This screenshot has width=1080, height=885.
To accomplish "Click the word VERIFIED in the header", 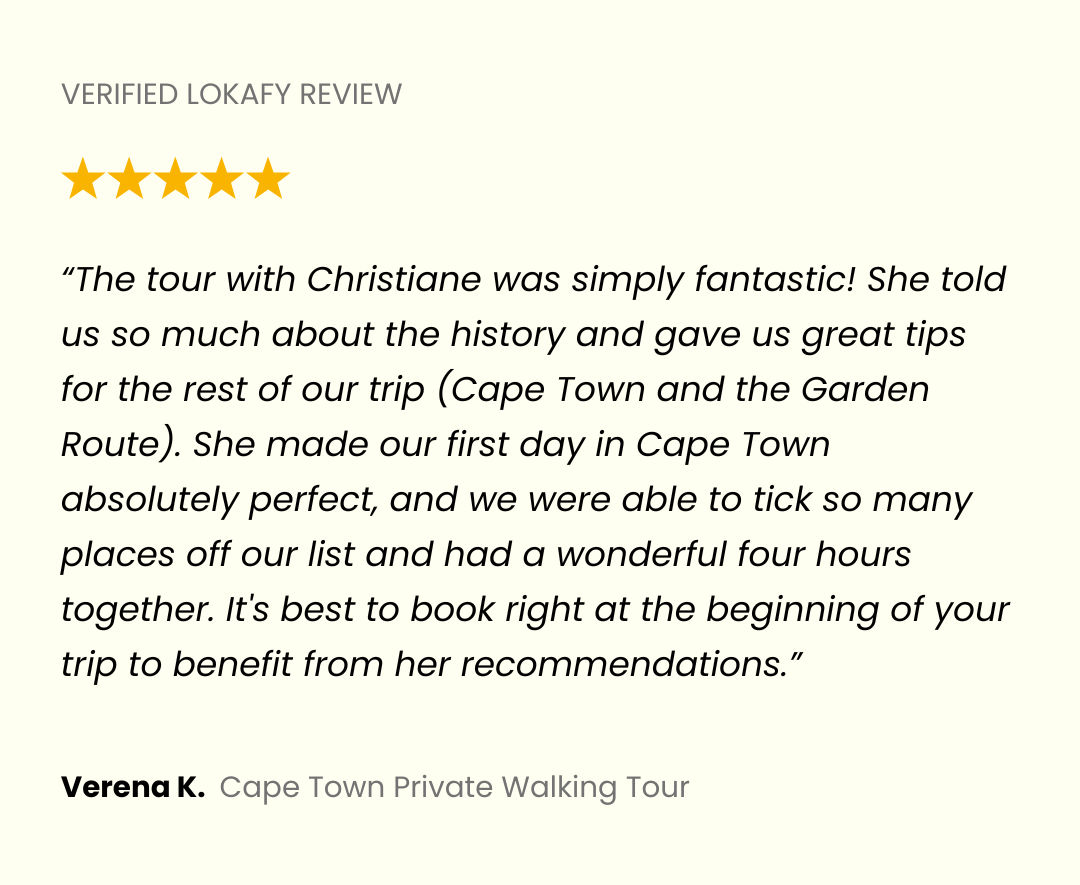I will click(x=120, y=94).
